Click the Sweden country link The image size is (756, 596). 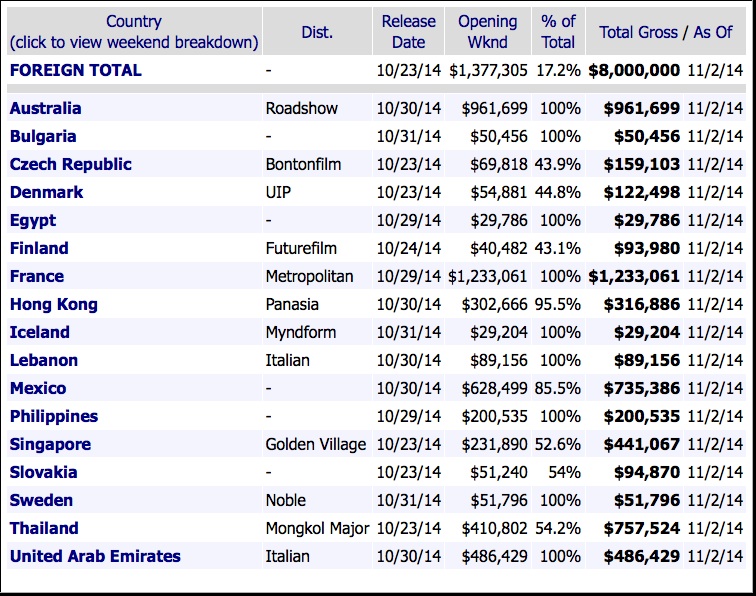[41, 500]
